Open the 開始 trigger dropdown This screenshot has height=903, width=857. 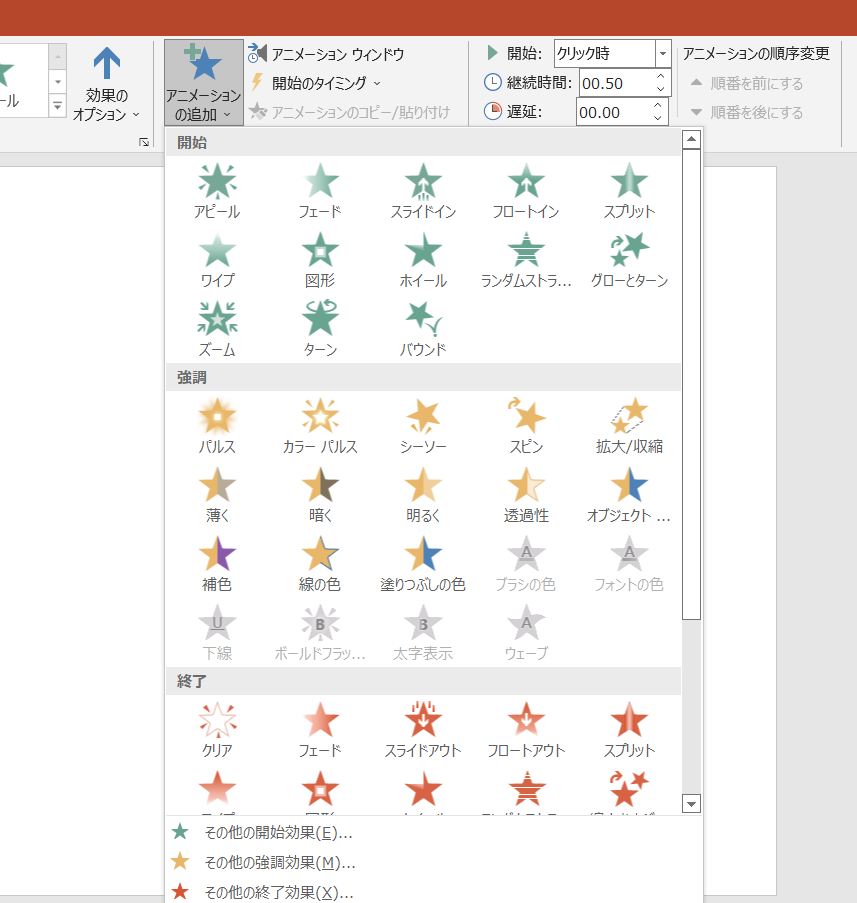coord(663,54)
